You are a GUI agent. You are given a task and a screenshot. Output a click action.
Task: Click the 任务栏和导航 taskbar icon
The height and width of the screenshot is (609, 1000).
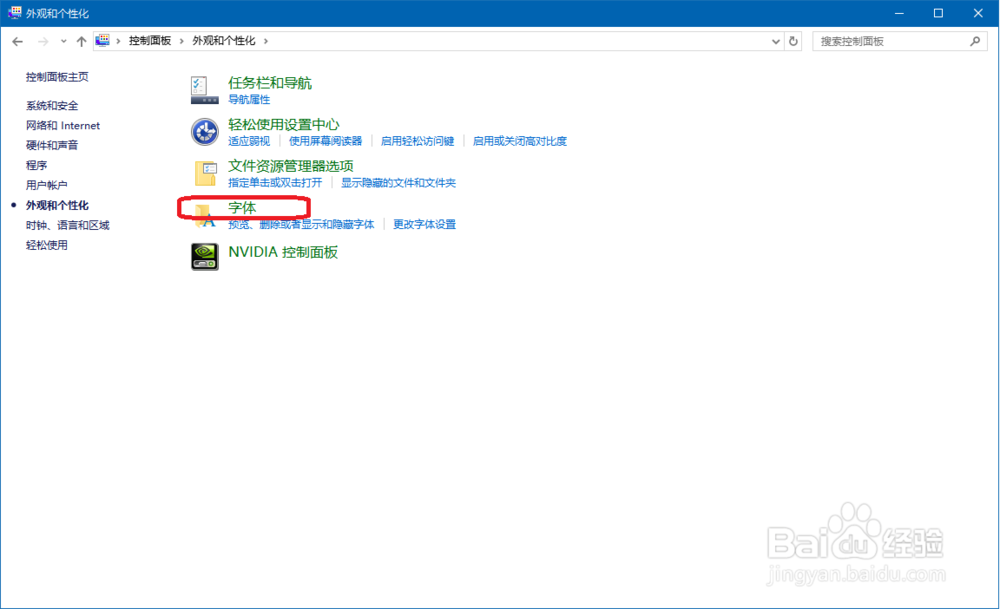203,89
